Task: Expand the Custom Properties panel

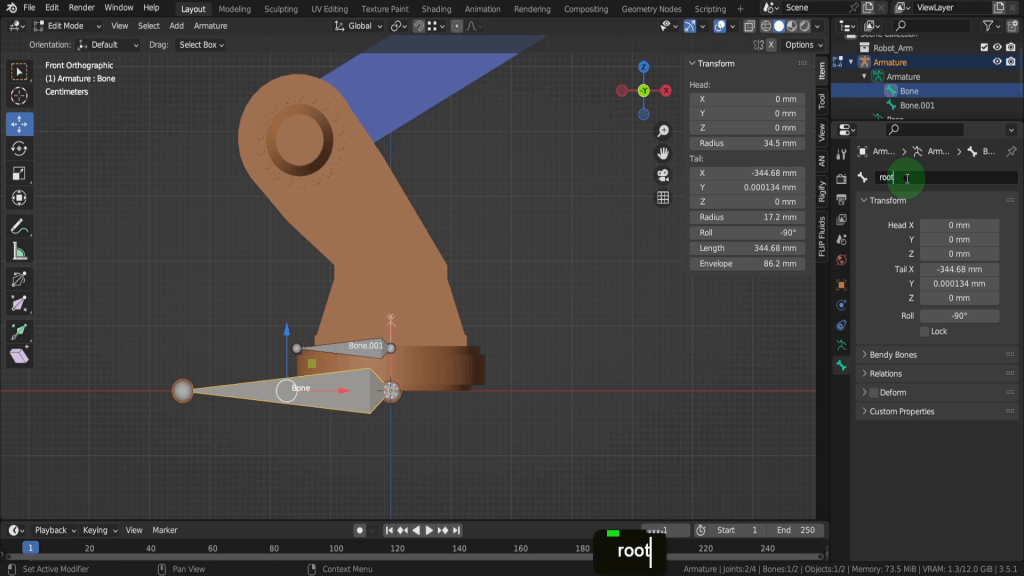Action: coord(902,412)
